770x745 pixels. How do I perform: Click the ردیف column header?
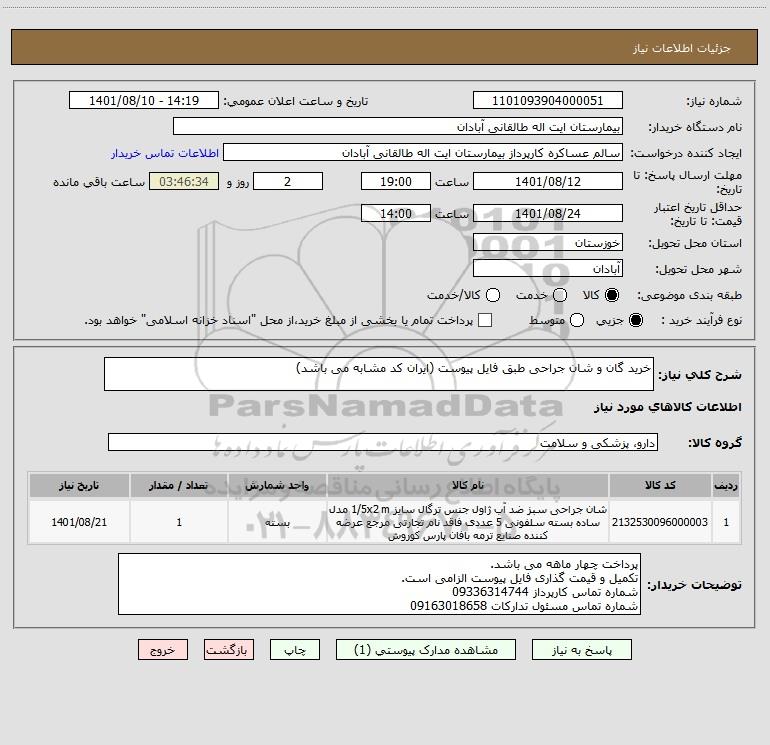click(726, 485)
